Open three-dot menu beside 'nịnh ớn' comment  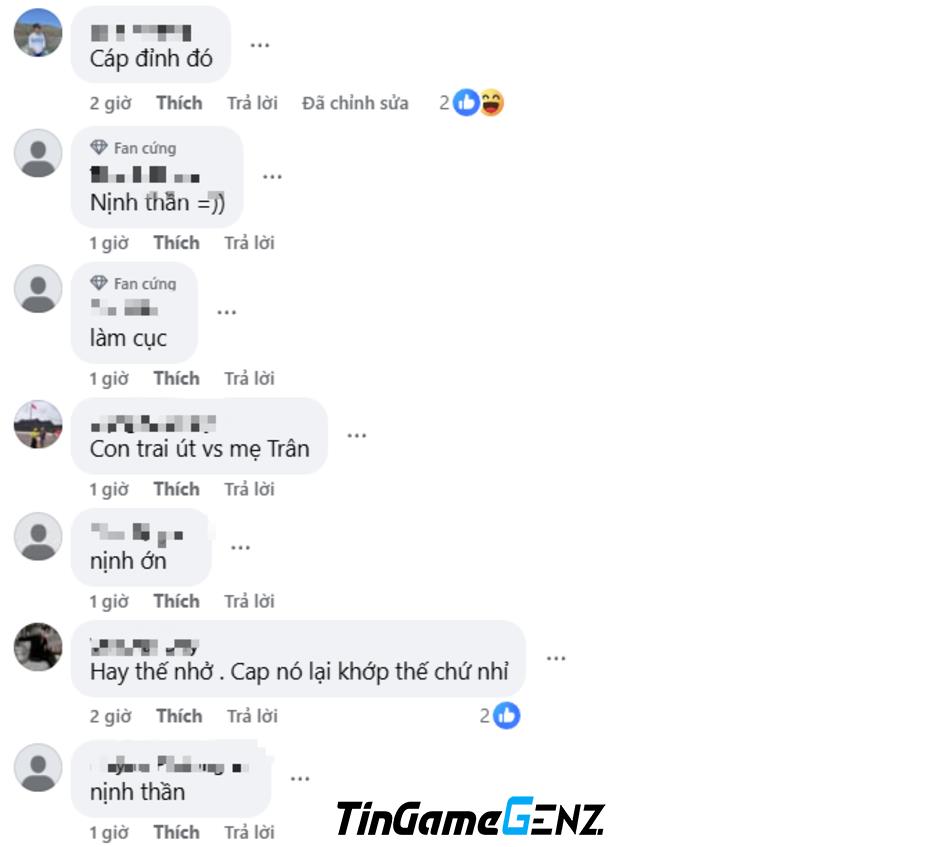(x=240, y=547)
